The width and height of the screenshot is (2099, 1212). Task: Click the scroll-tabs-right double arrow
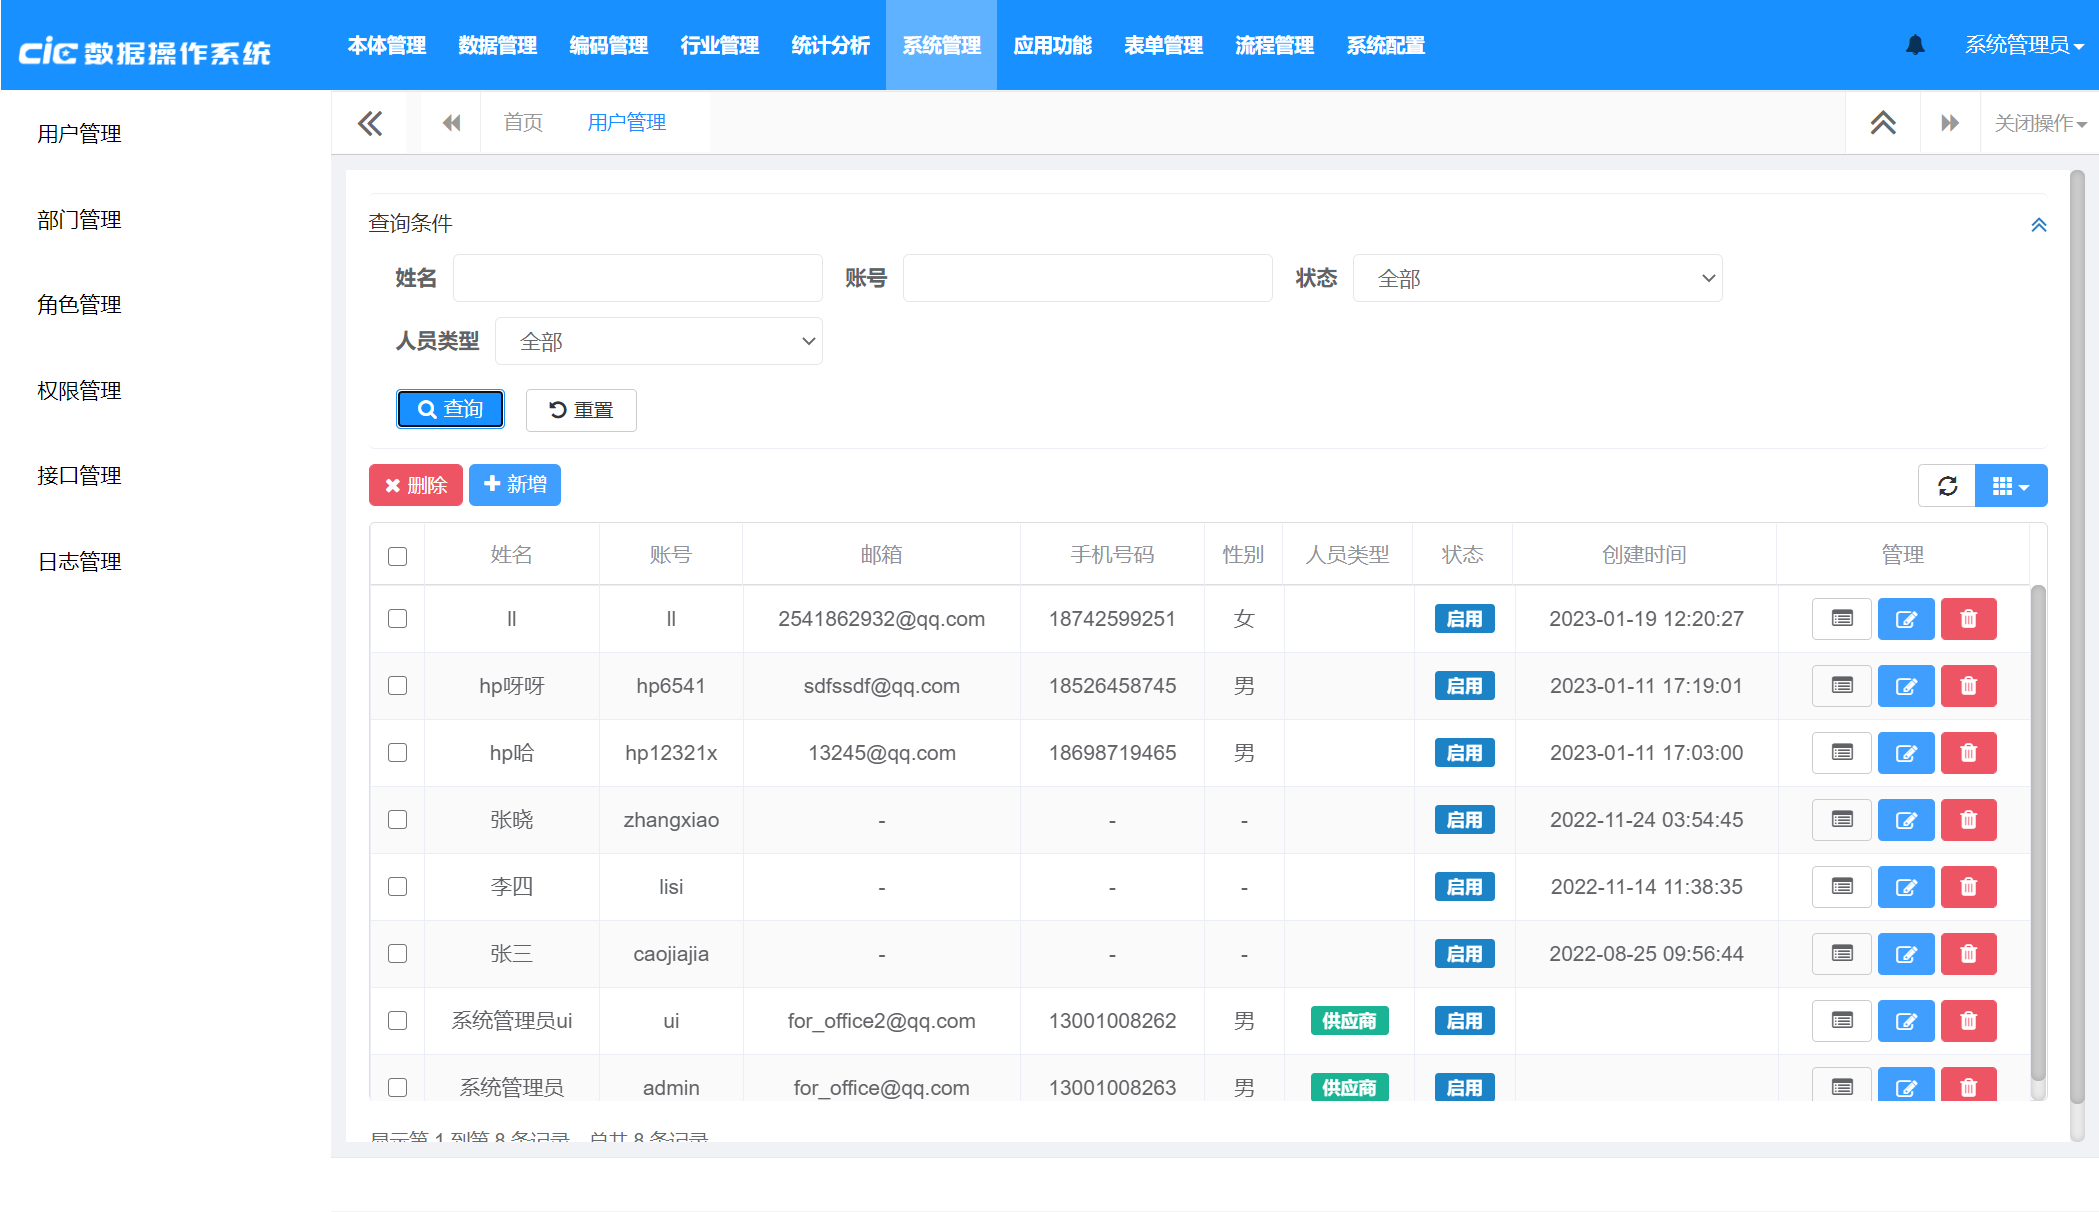pyautogui.click(x=1950, y=123)
